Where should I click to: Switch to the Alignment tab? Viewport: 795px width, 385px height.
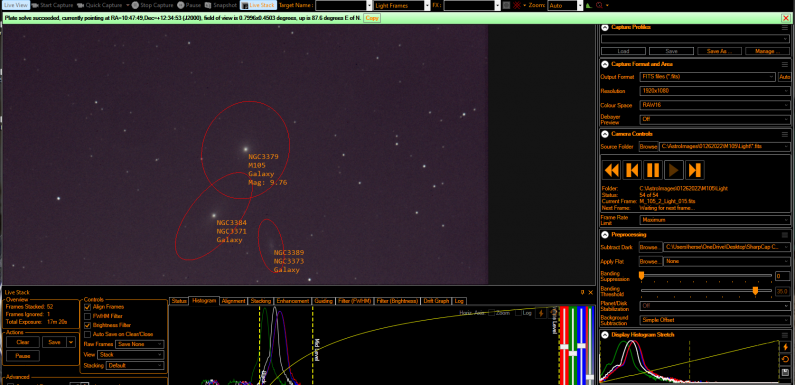pos(234,301)
